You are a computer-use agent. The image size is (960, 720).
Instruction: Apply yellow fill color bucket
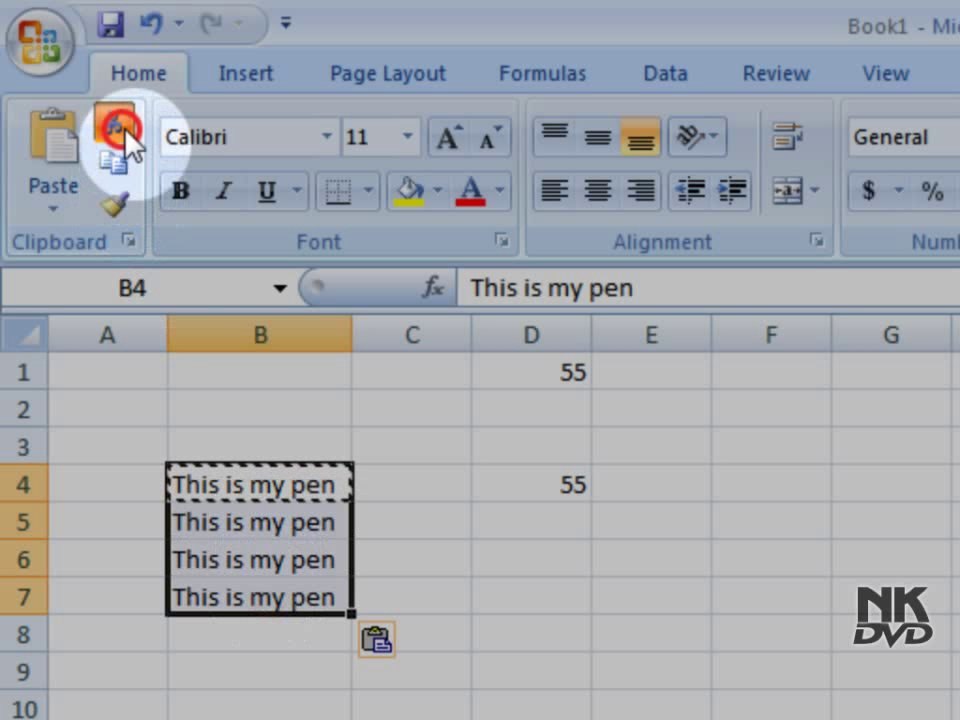pyautogui.click(x=410, y=192)
